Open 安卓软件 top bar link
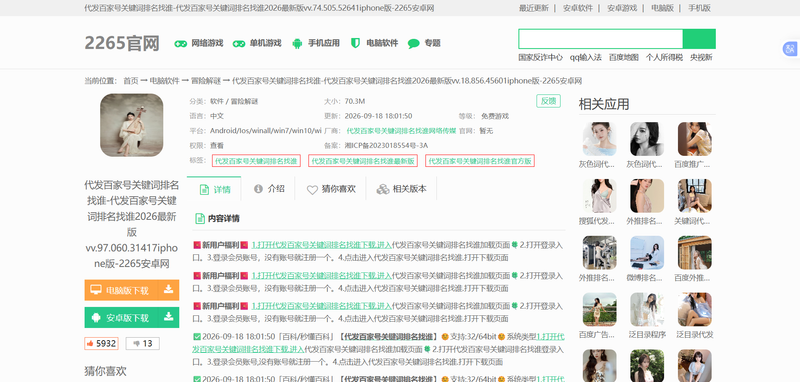The width and height of the screenshot is (800, 382). (x=578, y=8)
